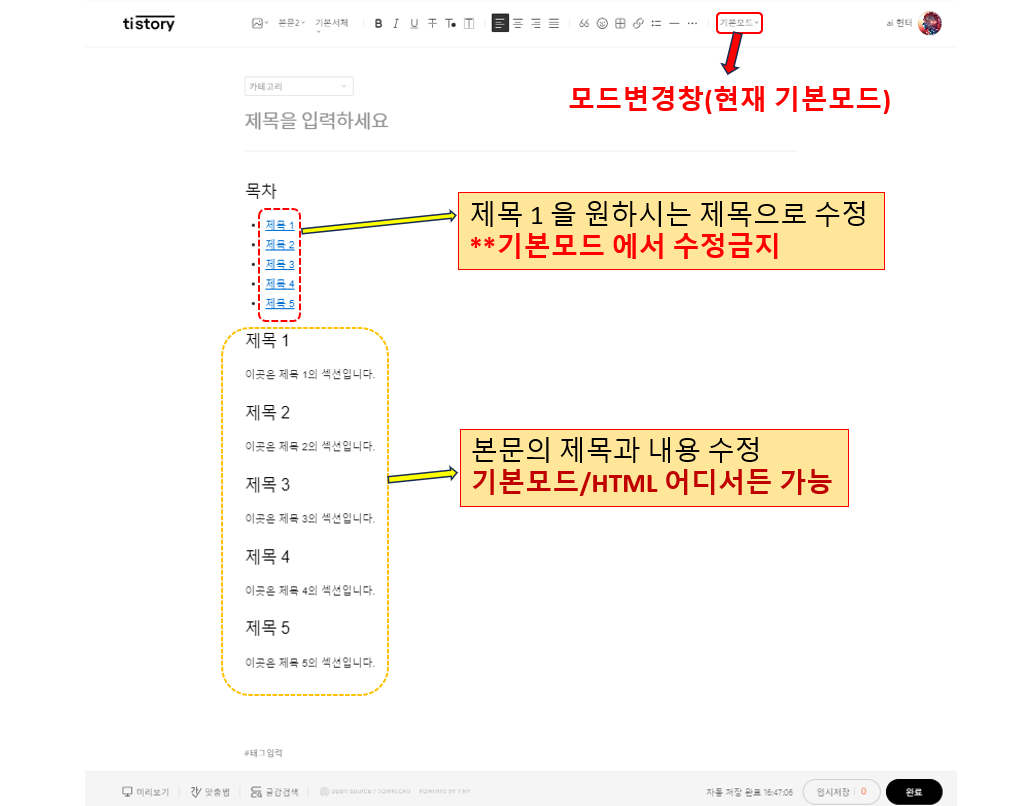Apply underline to text
1036x806 pixels.
[413, 22]
